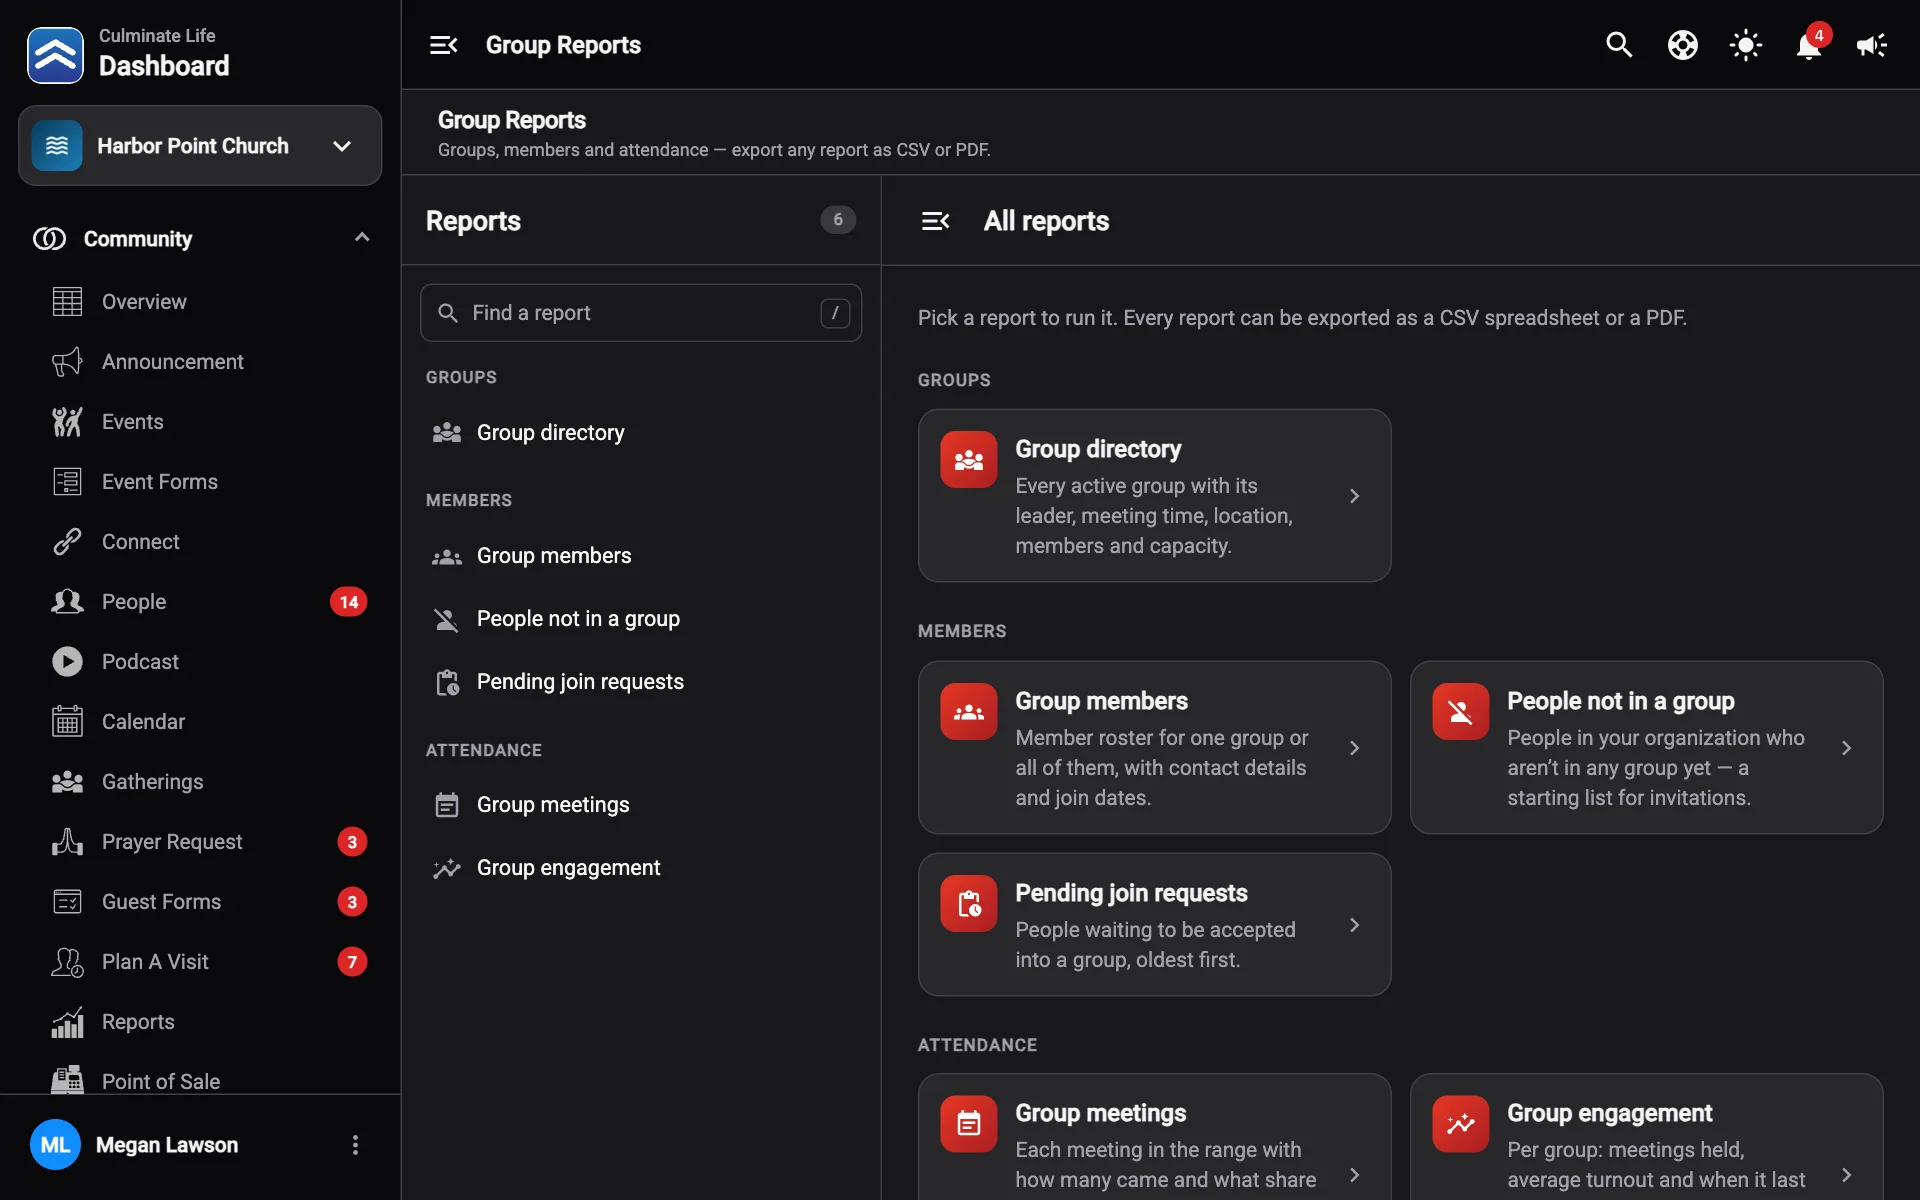This screenshot has height=1200, width=1920.
Task: Click chevron on People not in a group card
Action: point(1847,748)
